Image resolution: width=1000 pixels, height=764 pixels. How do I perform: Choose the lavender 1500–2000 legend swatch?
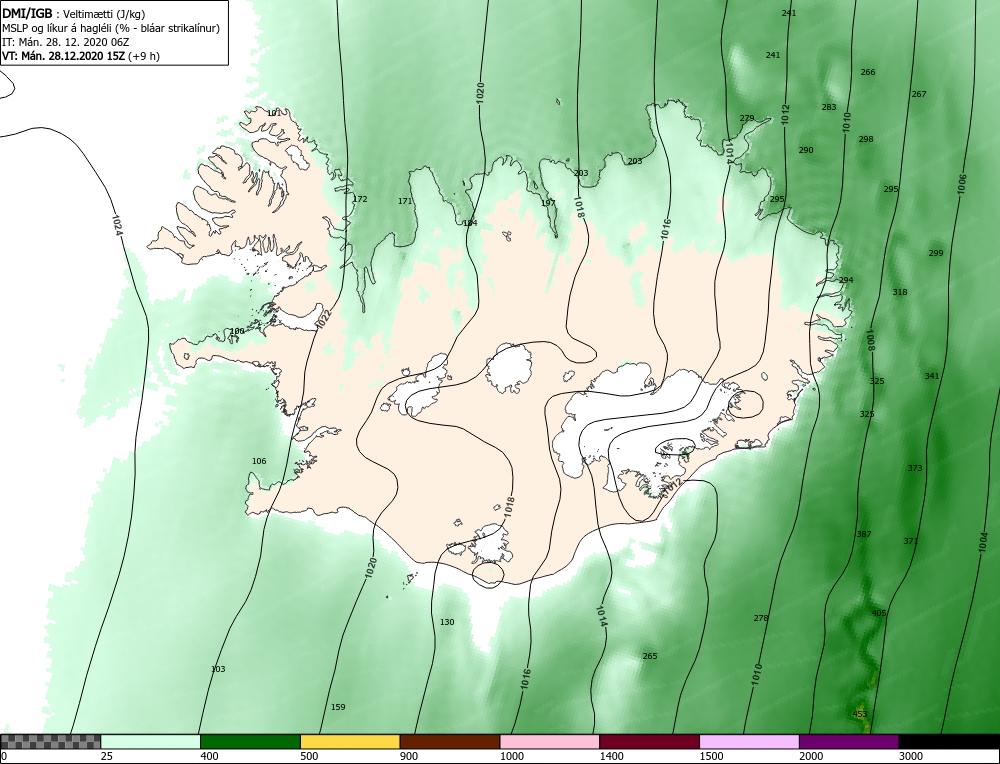tap(749, 742)
